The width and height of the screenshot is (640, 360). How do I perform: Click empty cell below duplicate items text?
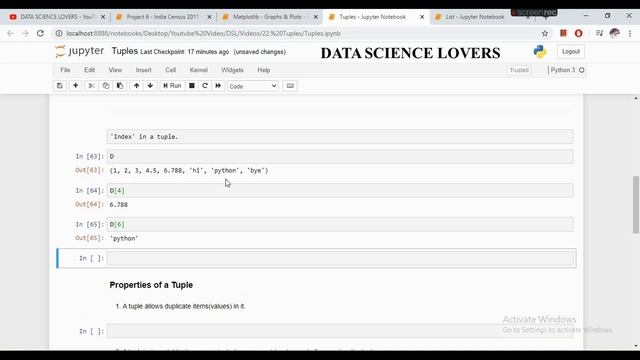tap(340, 331)
